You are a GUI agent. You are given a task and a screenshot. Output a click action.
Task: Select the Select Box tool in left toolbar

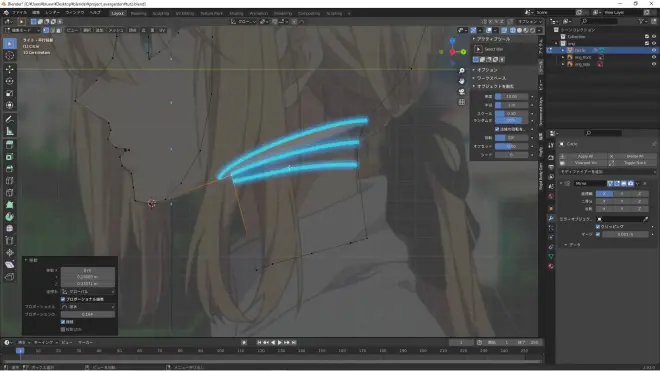tap(10, 43)
